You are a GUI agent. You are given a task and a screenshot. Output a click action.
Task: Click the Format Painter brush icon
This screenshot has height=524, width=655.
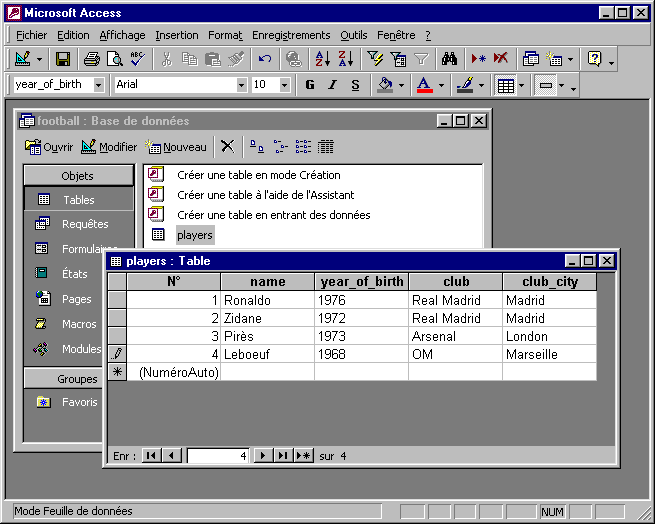[x=236, y=59]
